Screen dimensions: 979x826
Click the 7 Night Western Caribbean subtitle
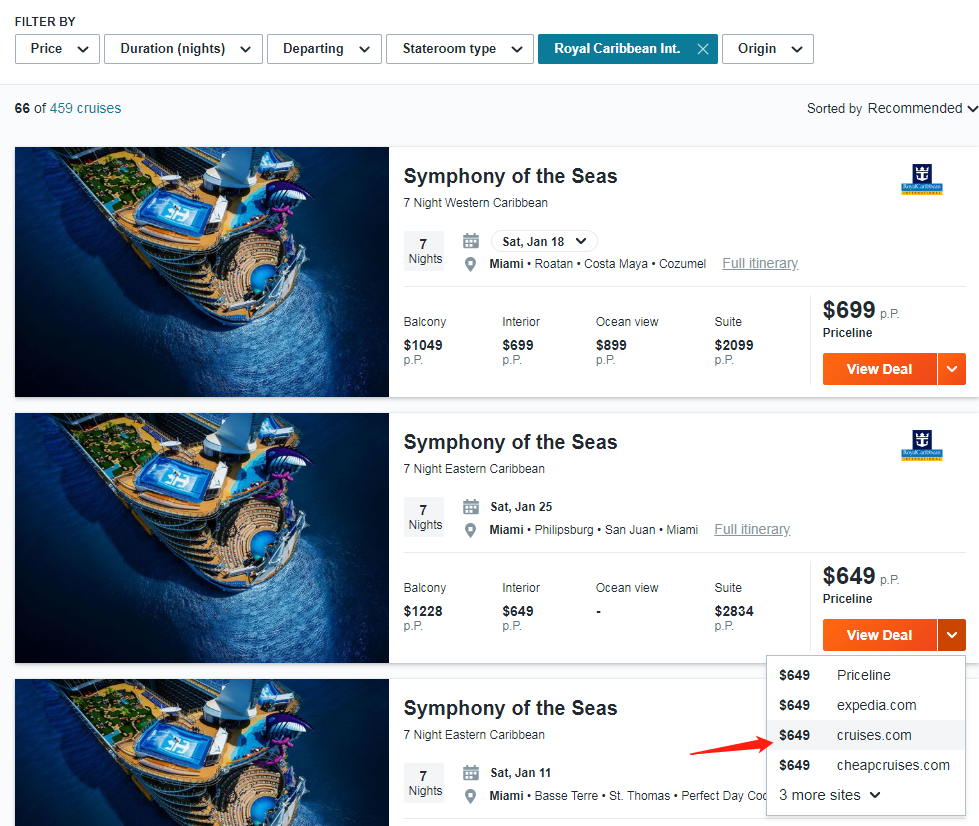475,203
